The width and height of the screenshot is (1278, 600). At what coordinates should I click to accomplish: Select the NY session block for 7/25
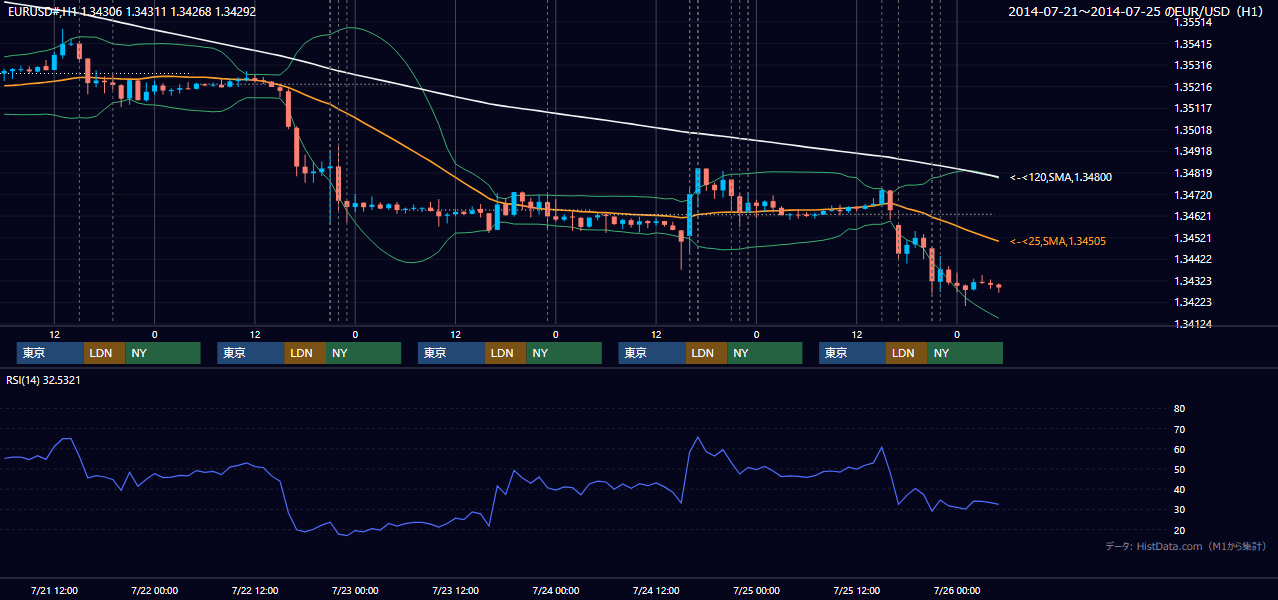coord(965,353)
